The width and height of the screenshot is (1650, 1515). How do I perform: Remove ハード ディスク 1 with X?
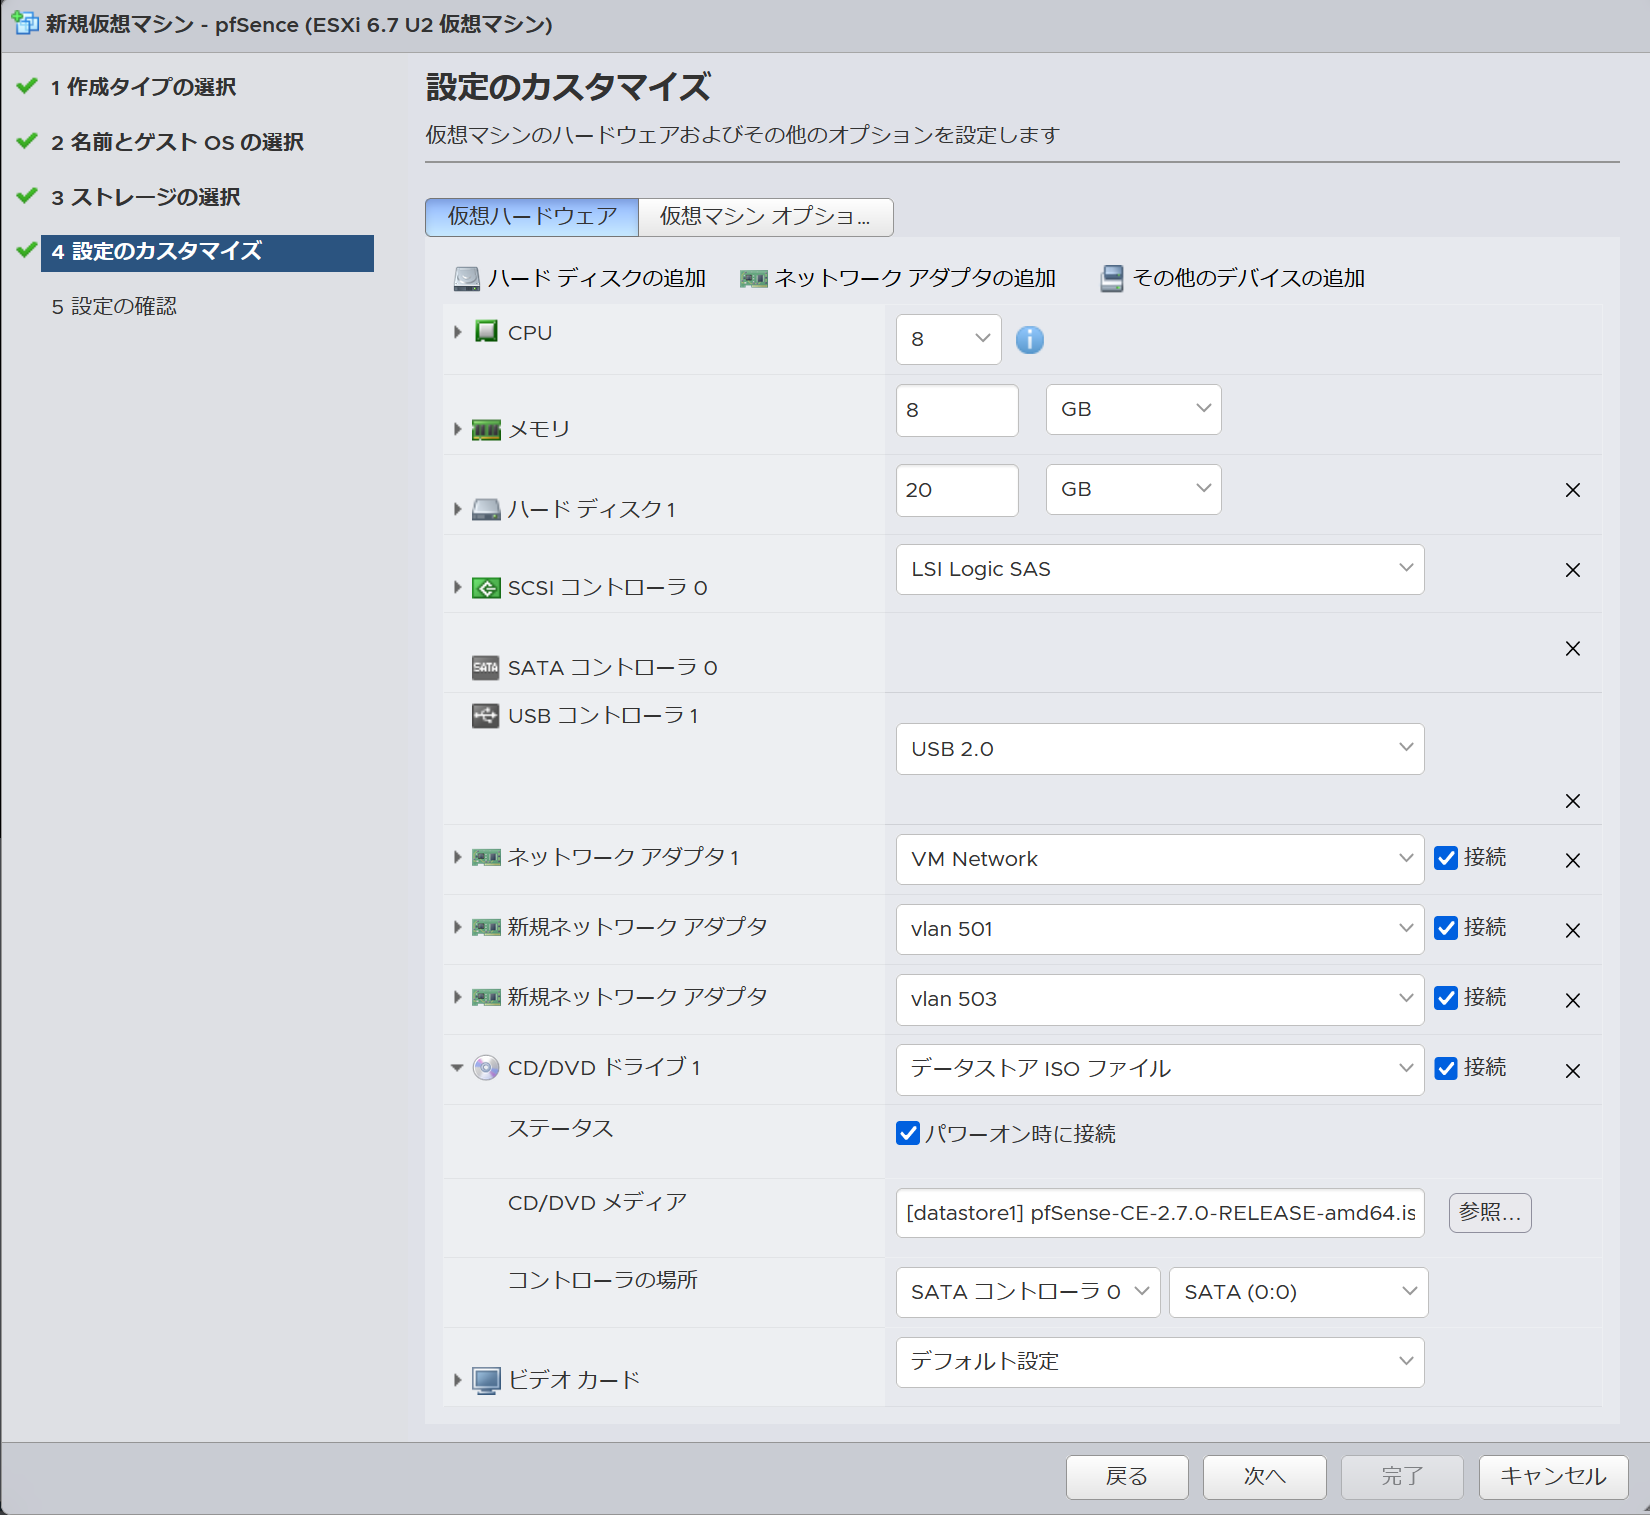coord(1573,490)
